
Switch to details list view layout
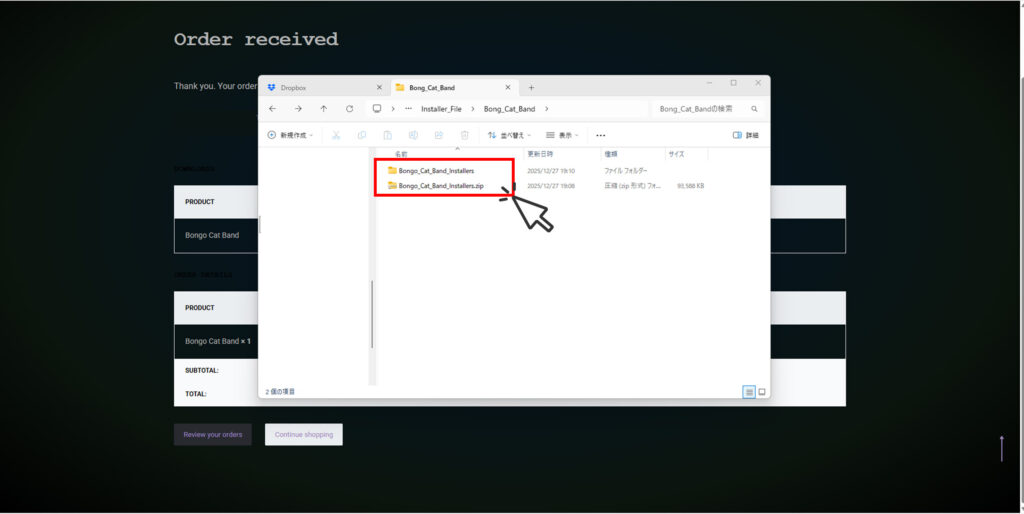pos(748,392)
